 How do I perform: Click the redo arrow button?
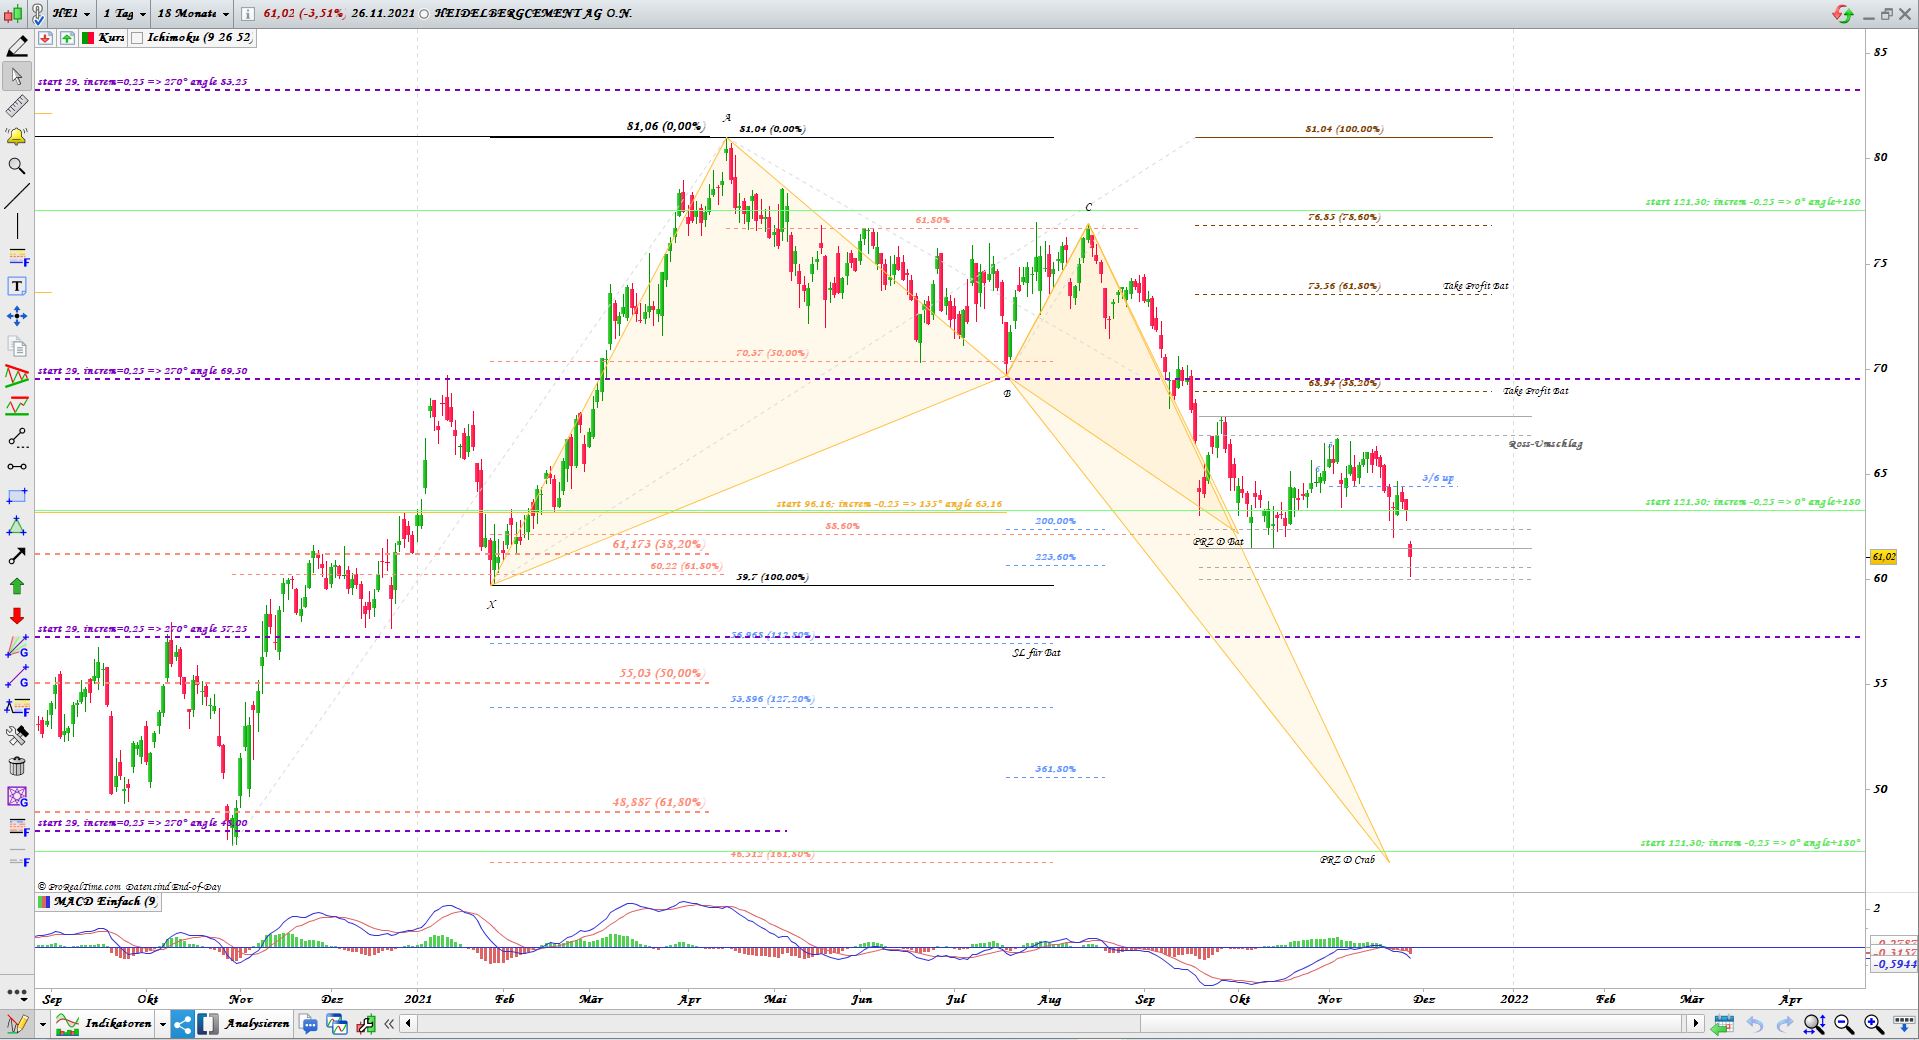(x=1784, y=1024)
